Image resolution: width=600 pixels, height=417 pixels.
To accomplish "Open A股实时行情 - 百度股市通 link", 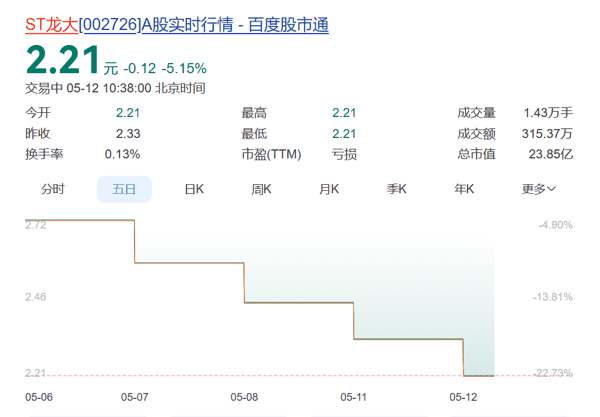I will click(235, 25).
